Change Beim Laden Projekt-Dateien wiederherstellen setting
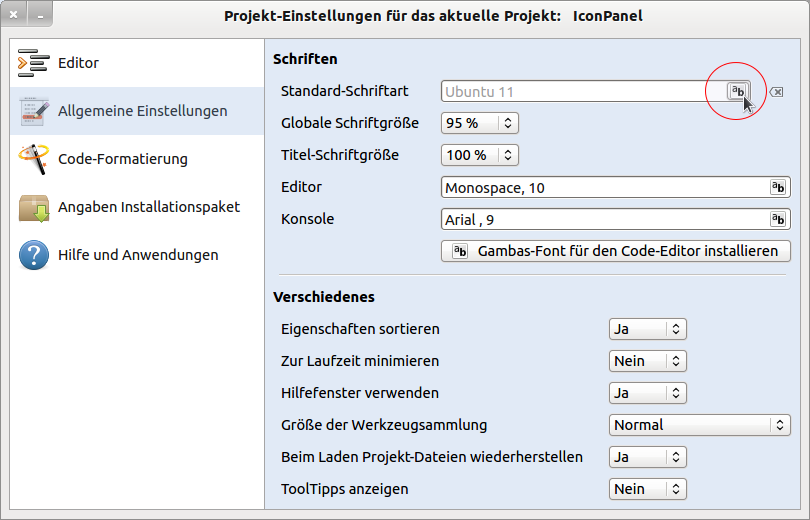Screen dimensions: 810x520 point(648,457)
